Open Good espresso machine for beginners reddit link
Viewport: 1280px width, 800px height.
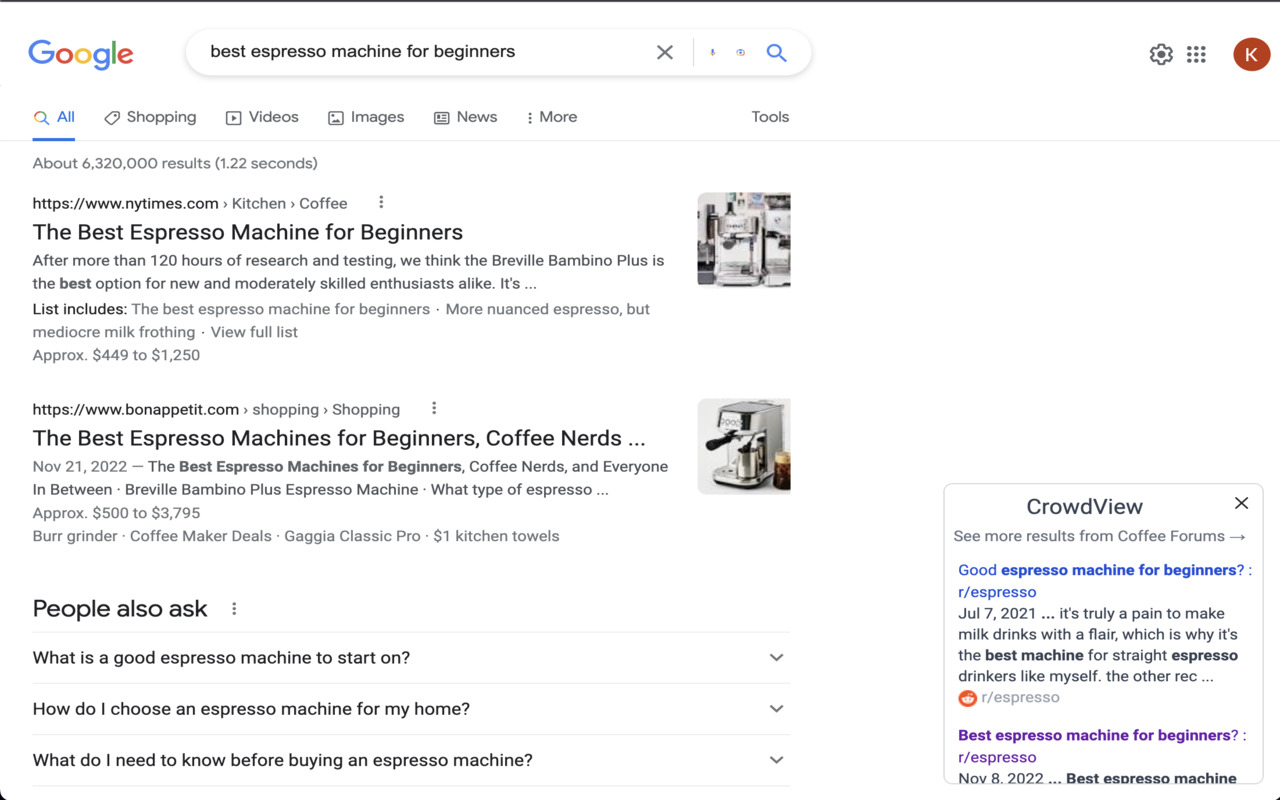pyautogui.click(x=1104, y=581)
